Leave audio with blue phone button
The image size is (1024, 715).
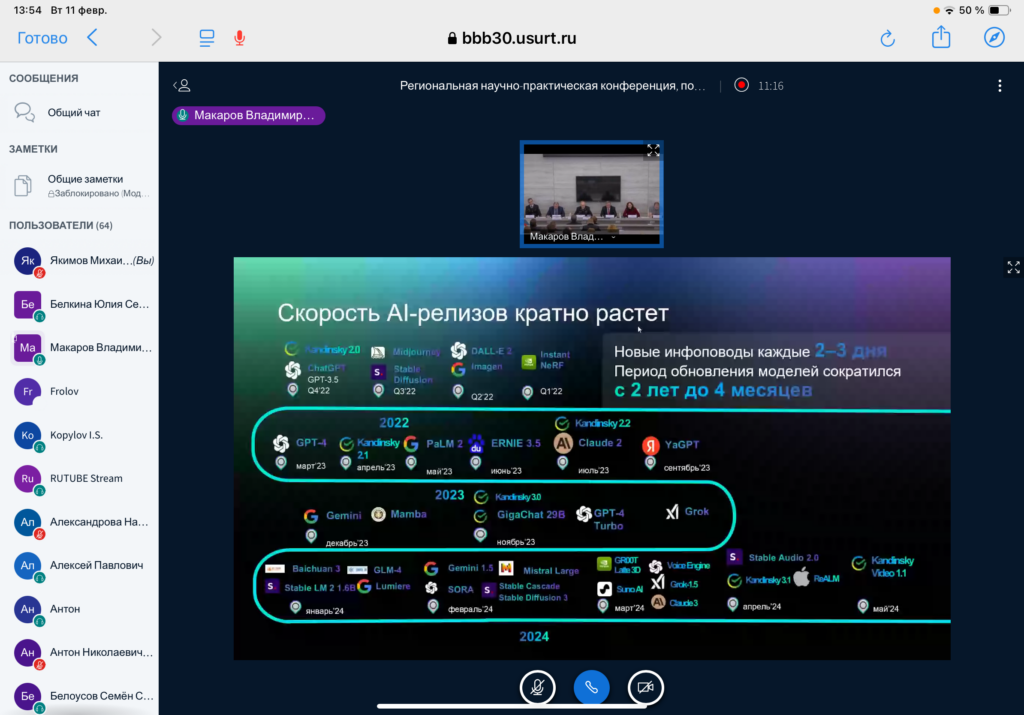pos(592,688)
